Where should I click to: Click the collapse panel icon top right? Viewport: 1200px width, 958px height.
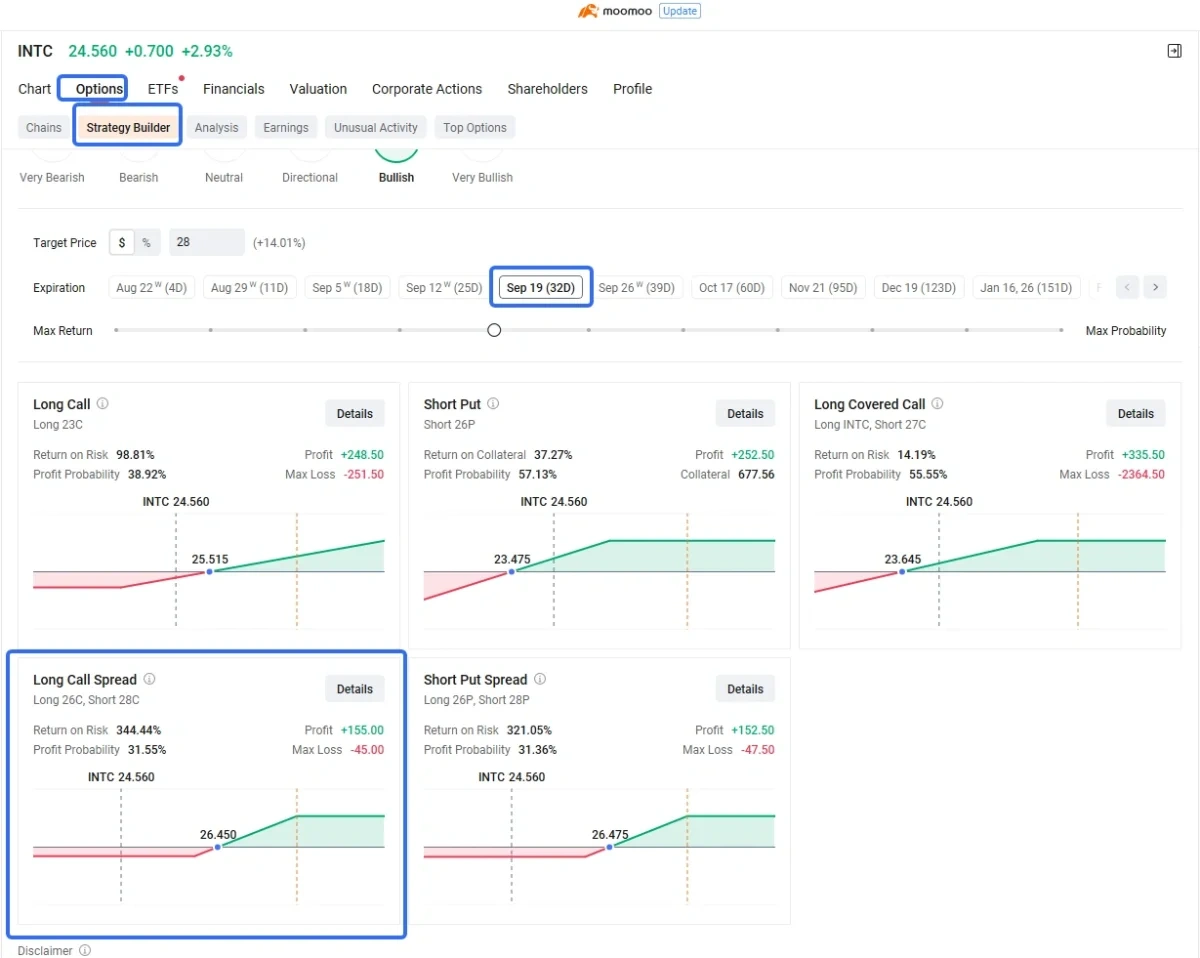pyautogui.click(x=1174, y=51)
